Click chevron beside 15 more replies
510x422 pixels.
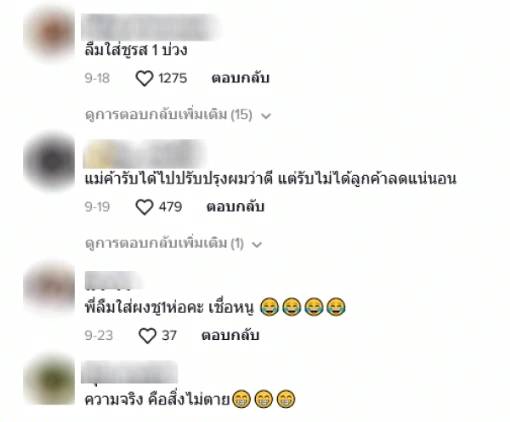266,116
